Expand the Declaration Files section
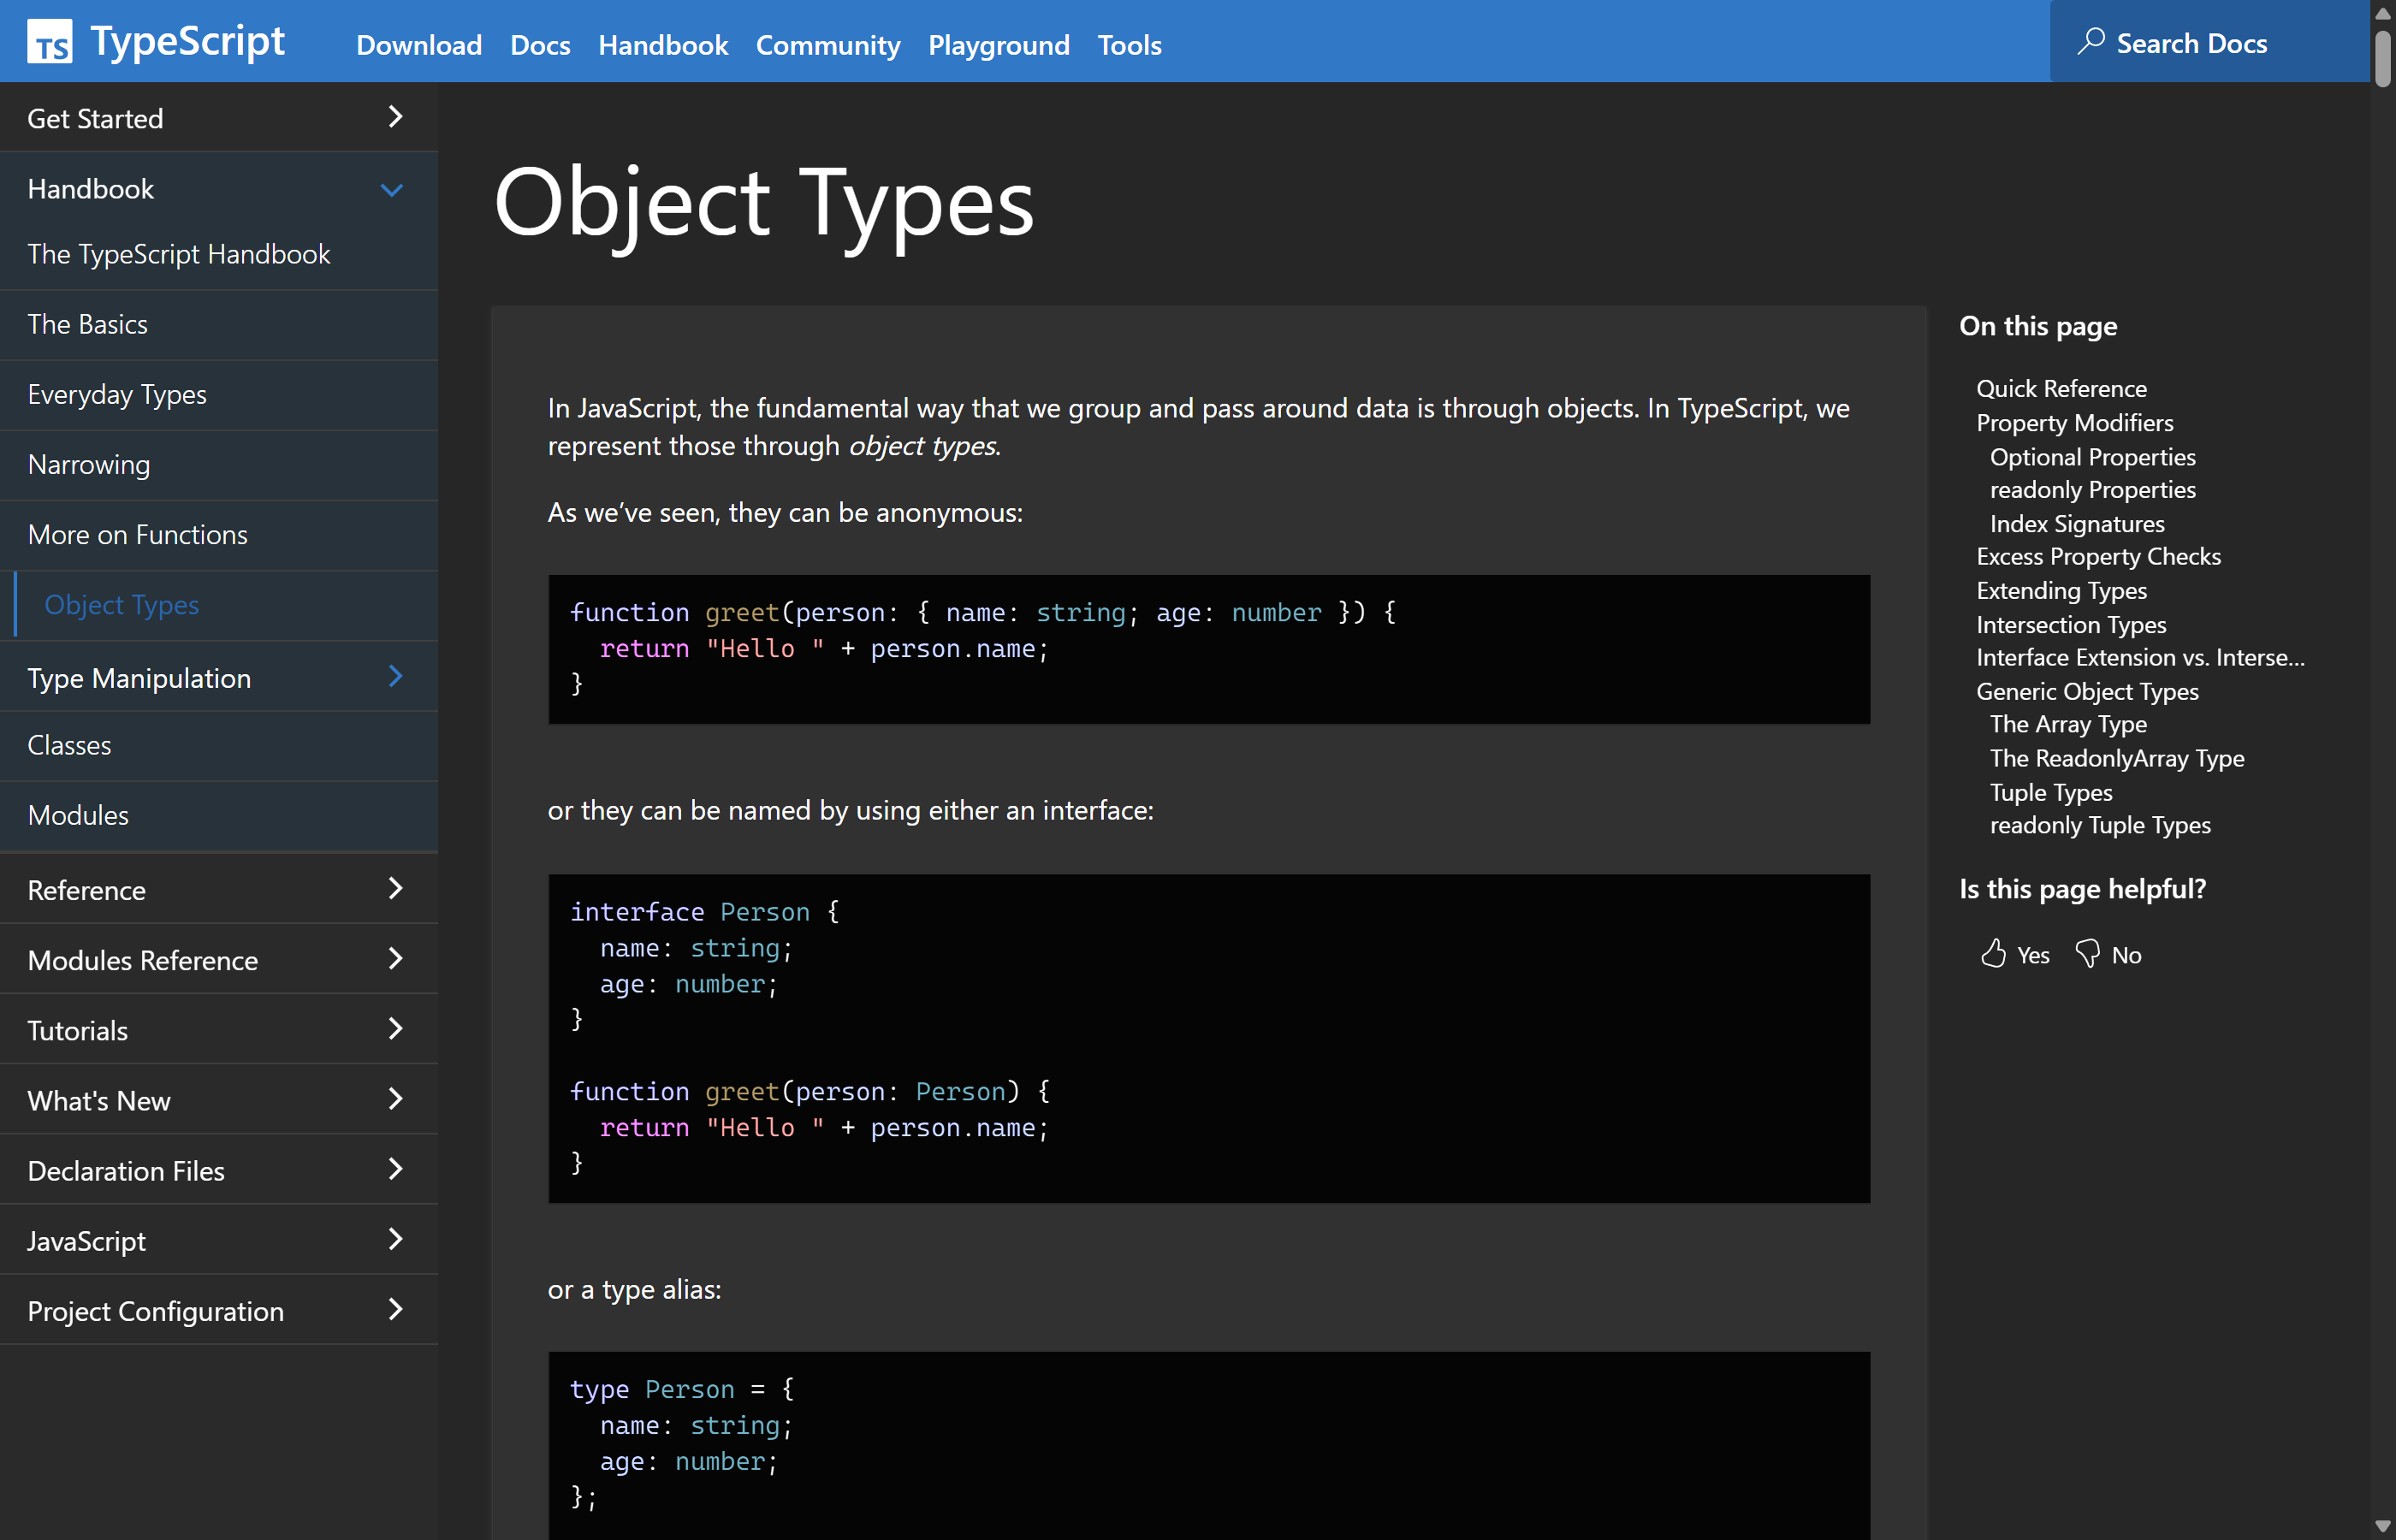Viewport: 2396px width, 1540px height. click(x=396, y=1169)
